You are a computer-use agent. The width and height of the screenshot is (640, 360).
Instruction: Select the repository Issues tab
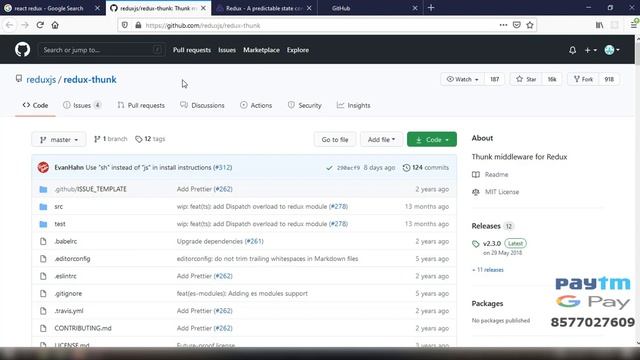pos(82,105)
